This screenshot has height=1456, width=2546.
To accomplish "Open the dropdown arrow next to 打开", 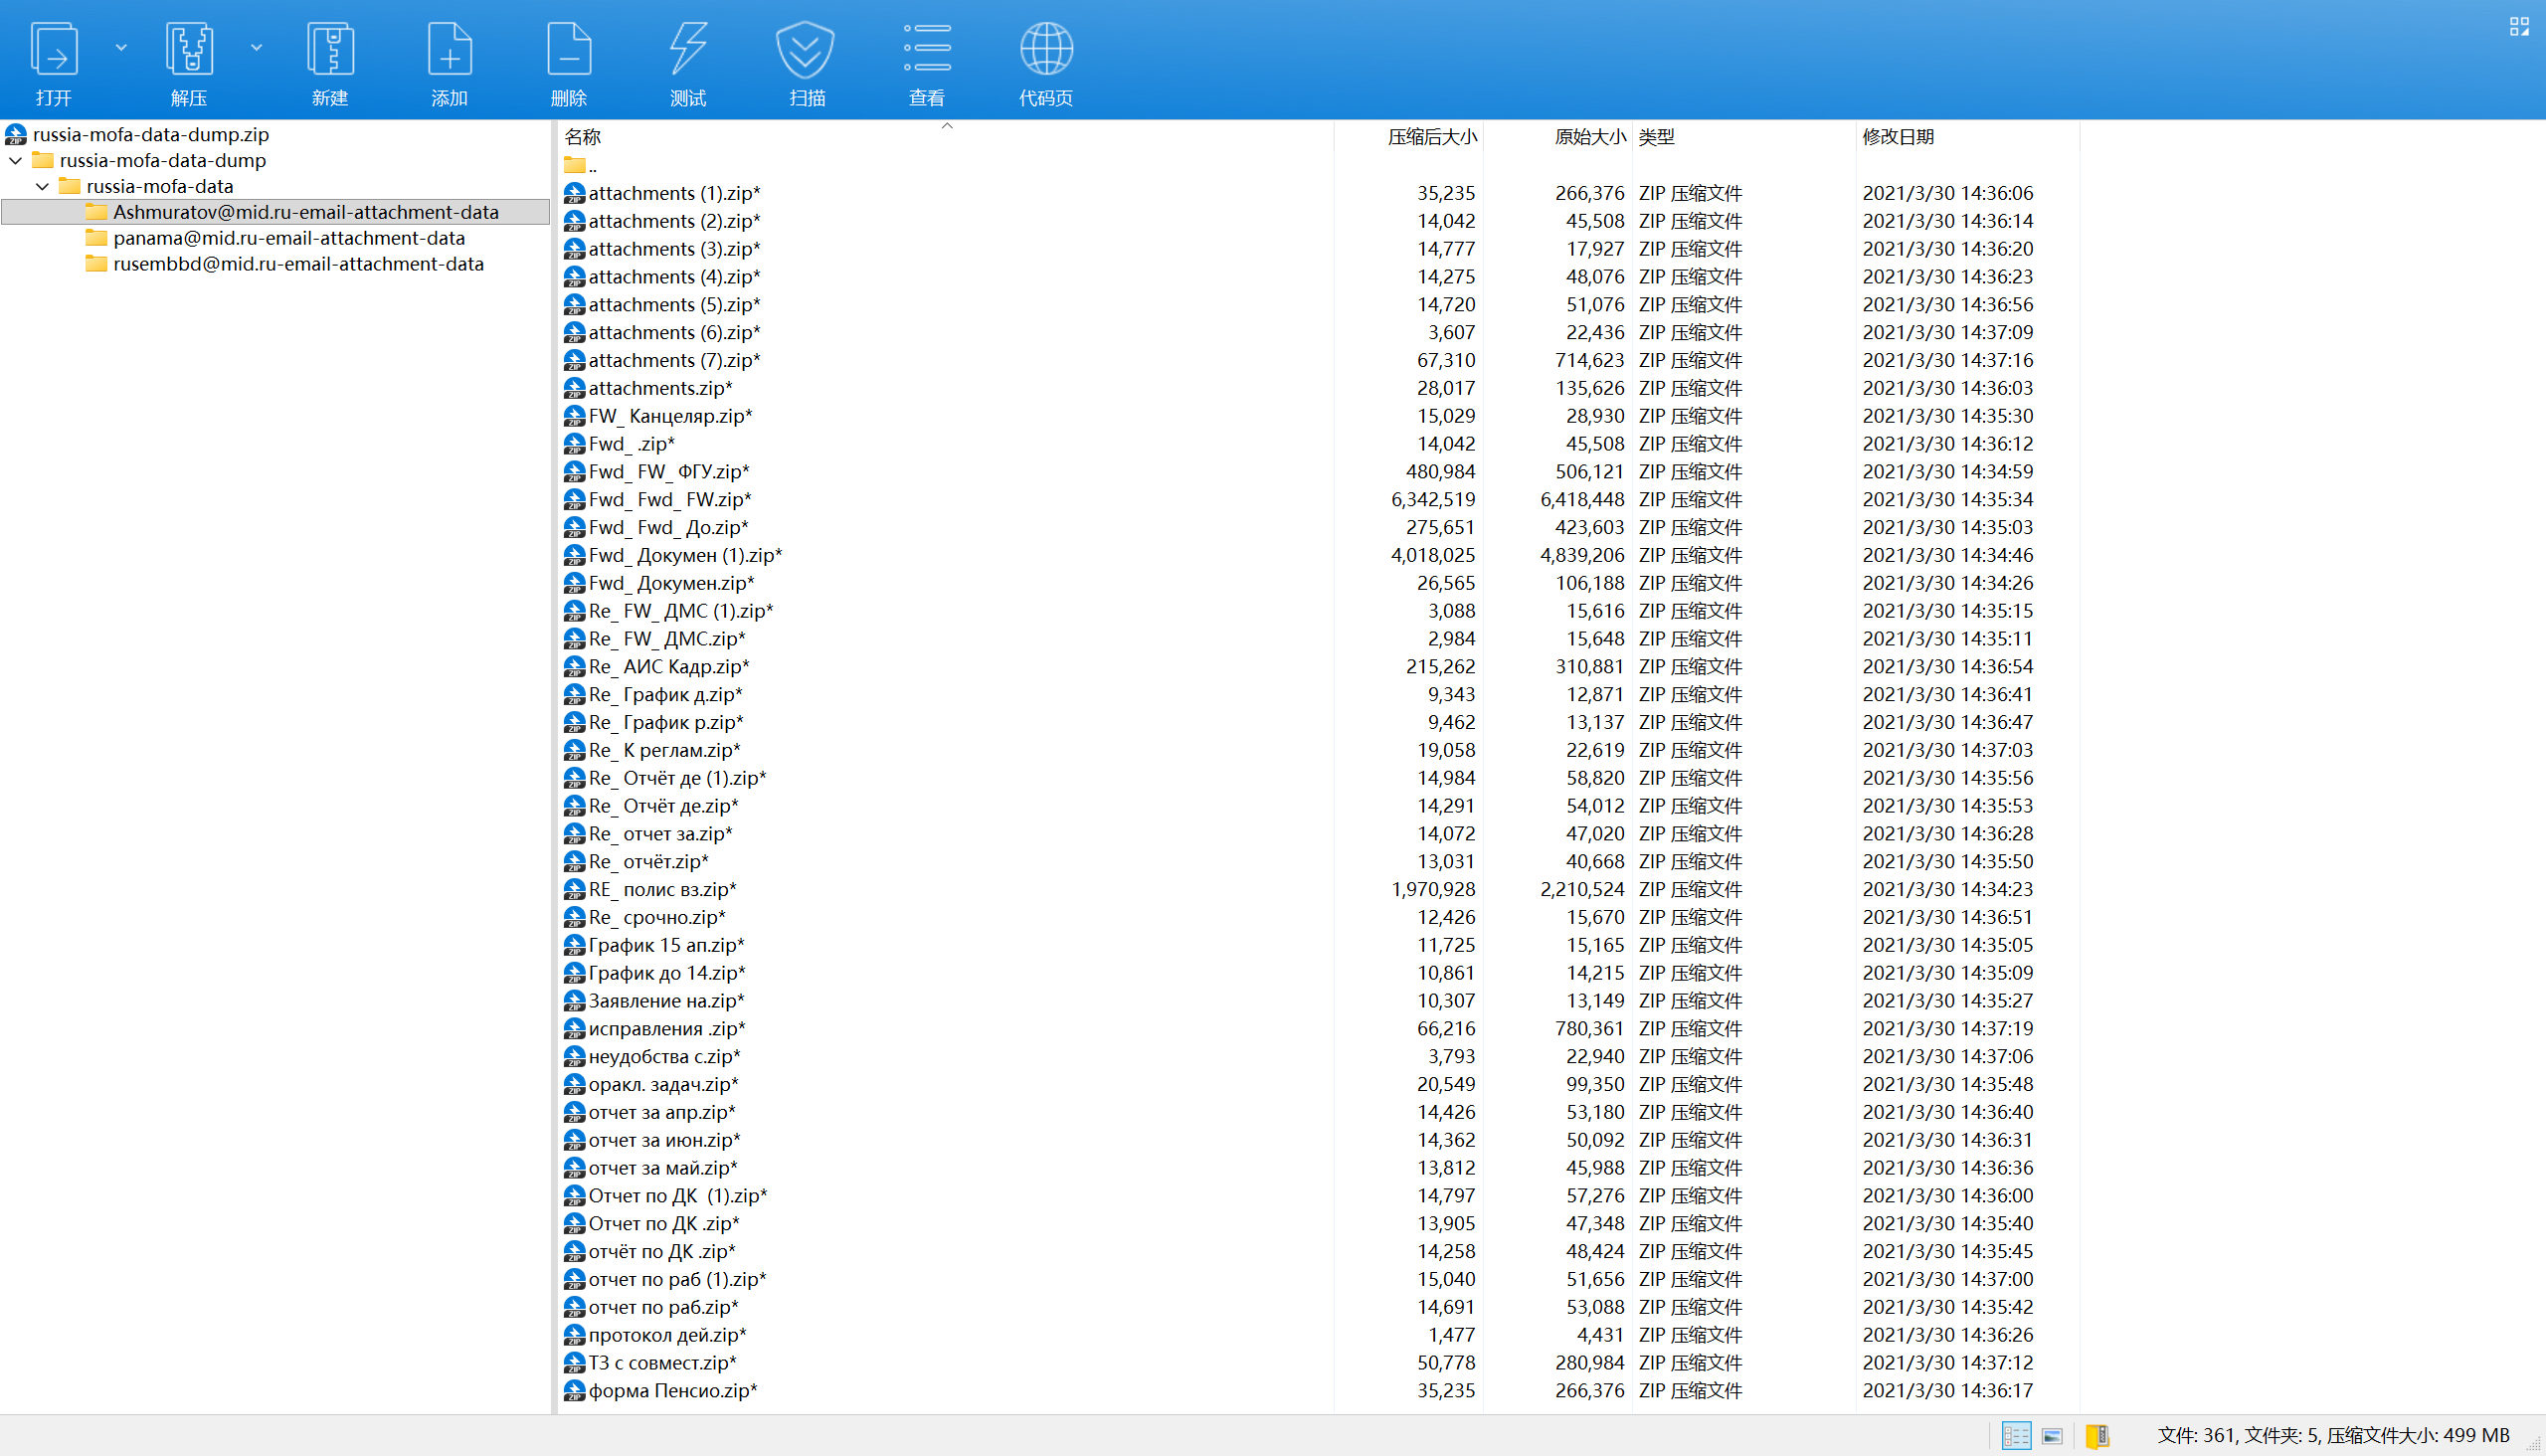I will click(121, 47).
